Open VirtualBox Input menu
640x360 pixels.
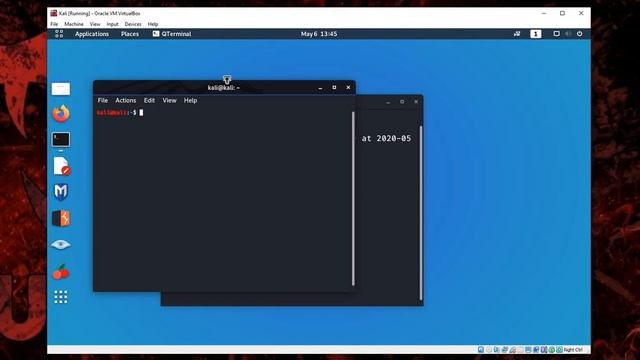pos(112,24)
